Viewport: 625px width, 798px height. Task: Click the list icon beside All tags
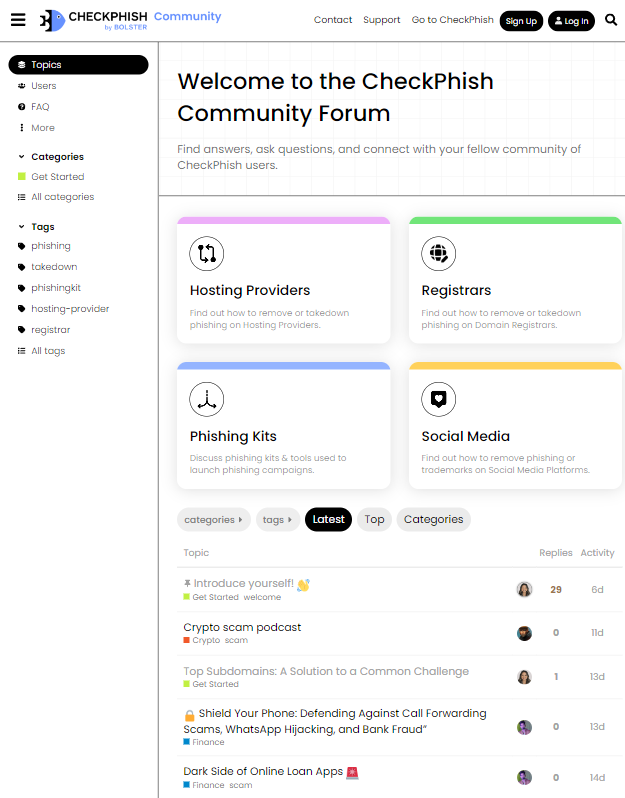tap(21, 351)
